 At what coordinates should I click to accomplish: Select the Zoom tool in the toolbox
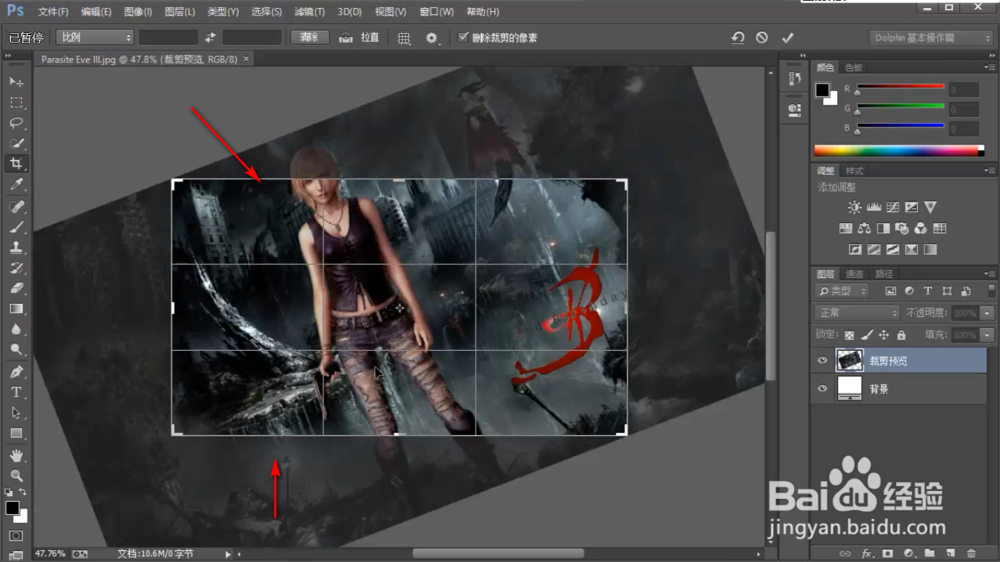point(16,475)
